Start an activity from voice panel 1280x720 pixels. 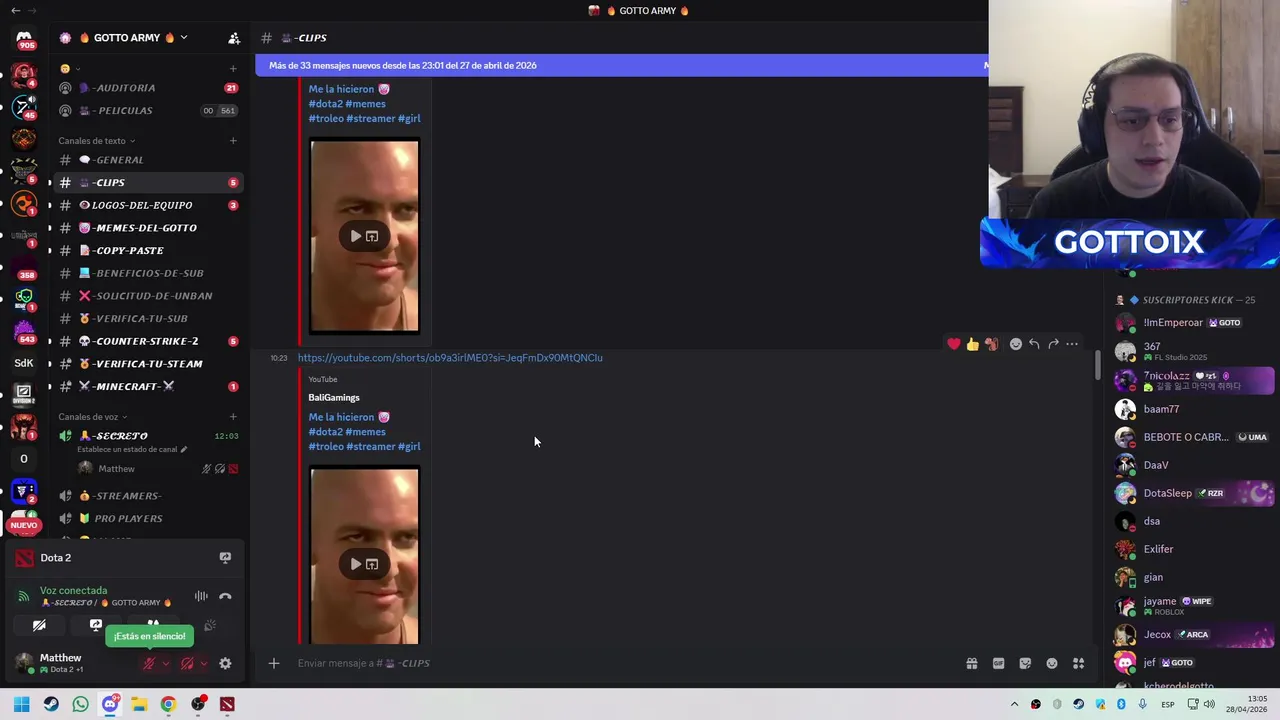(153, 624)
